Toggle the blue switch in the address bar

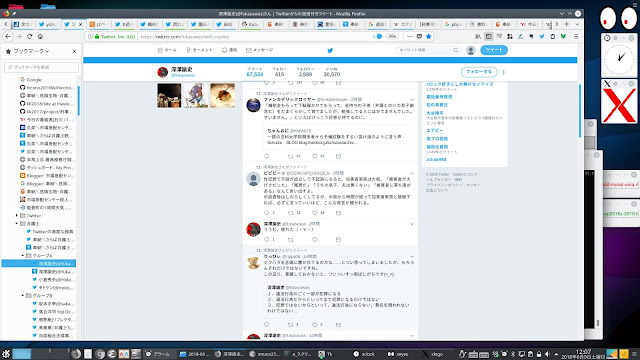[x=378, y=36]
